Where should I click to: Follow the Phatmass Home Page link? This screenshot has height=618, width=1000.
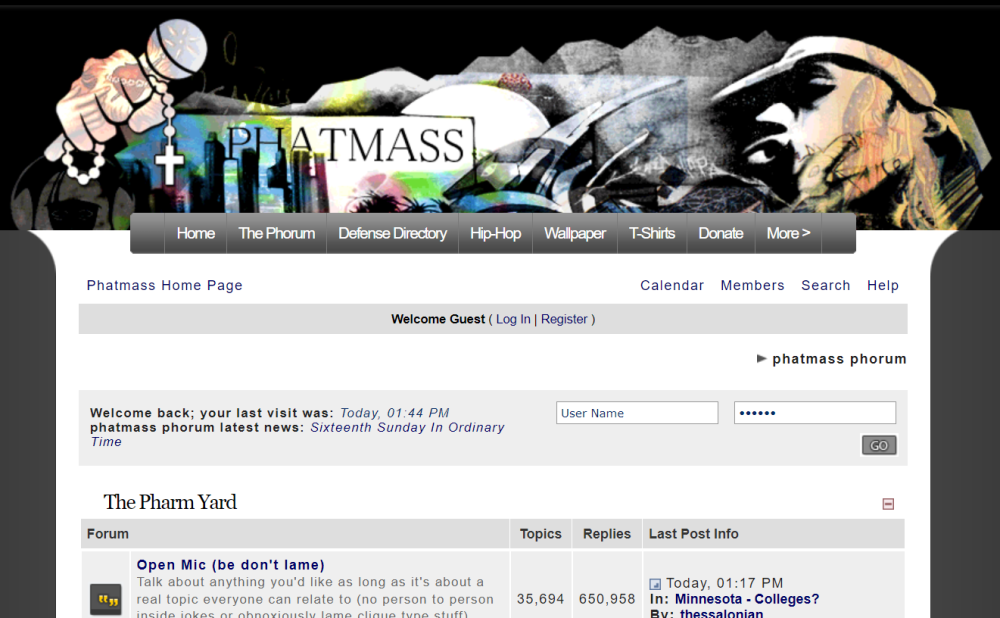[165, 285]
